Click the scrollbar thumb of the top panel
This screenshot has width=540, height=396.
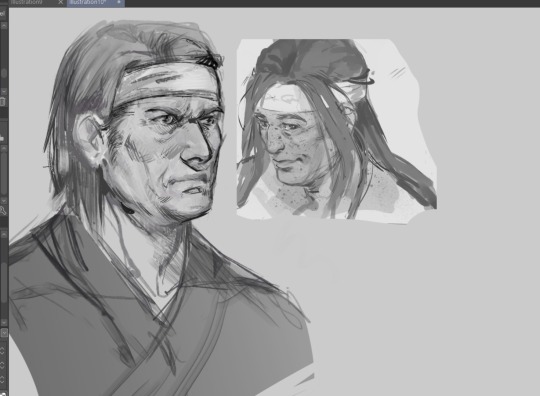4,73
